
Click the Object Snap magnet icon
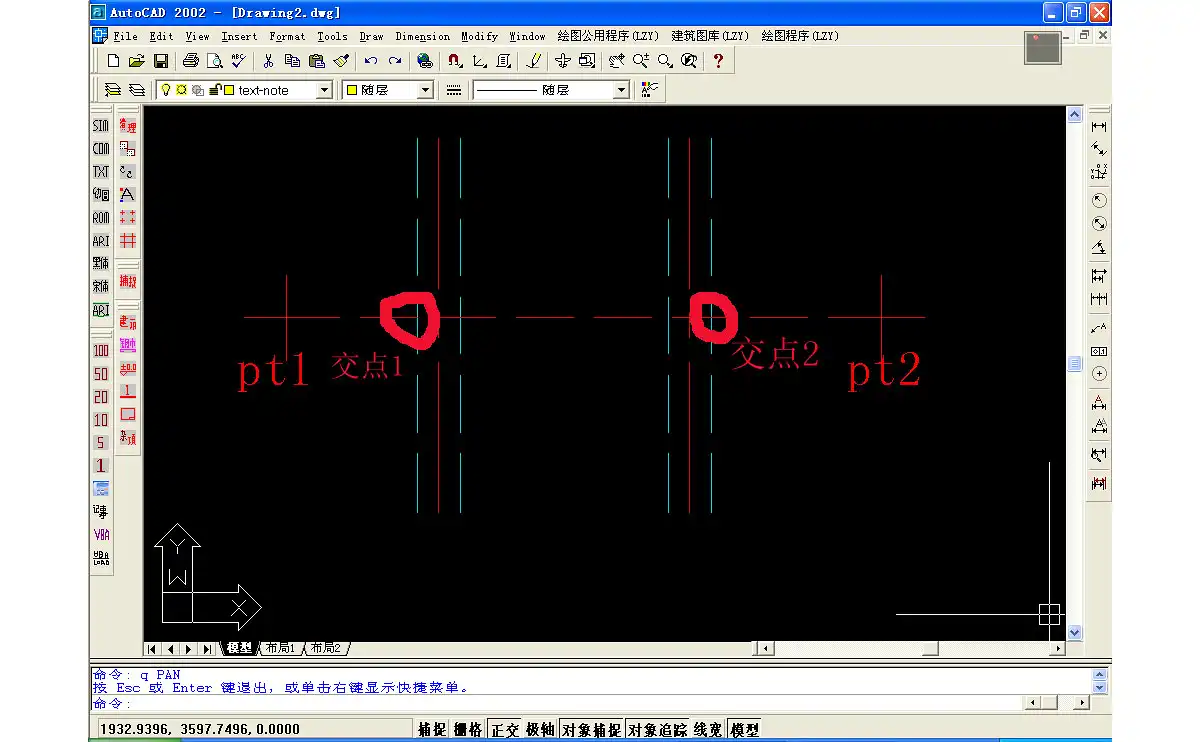455,61
